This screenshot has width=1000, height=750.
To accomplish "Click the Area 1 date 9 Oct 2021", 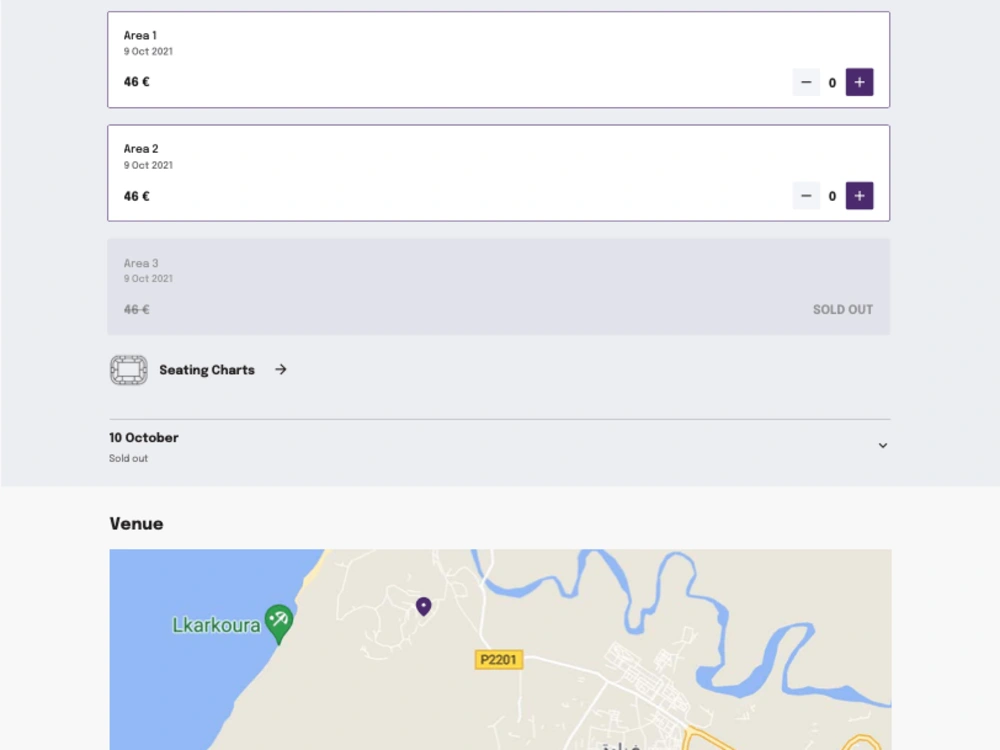I will (x=148, y=52).
